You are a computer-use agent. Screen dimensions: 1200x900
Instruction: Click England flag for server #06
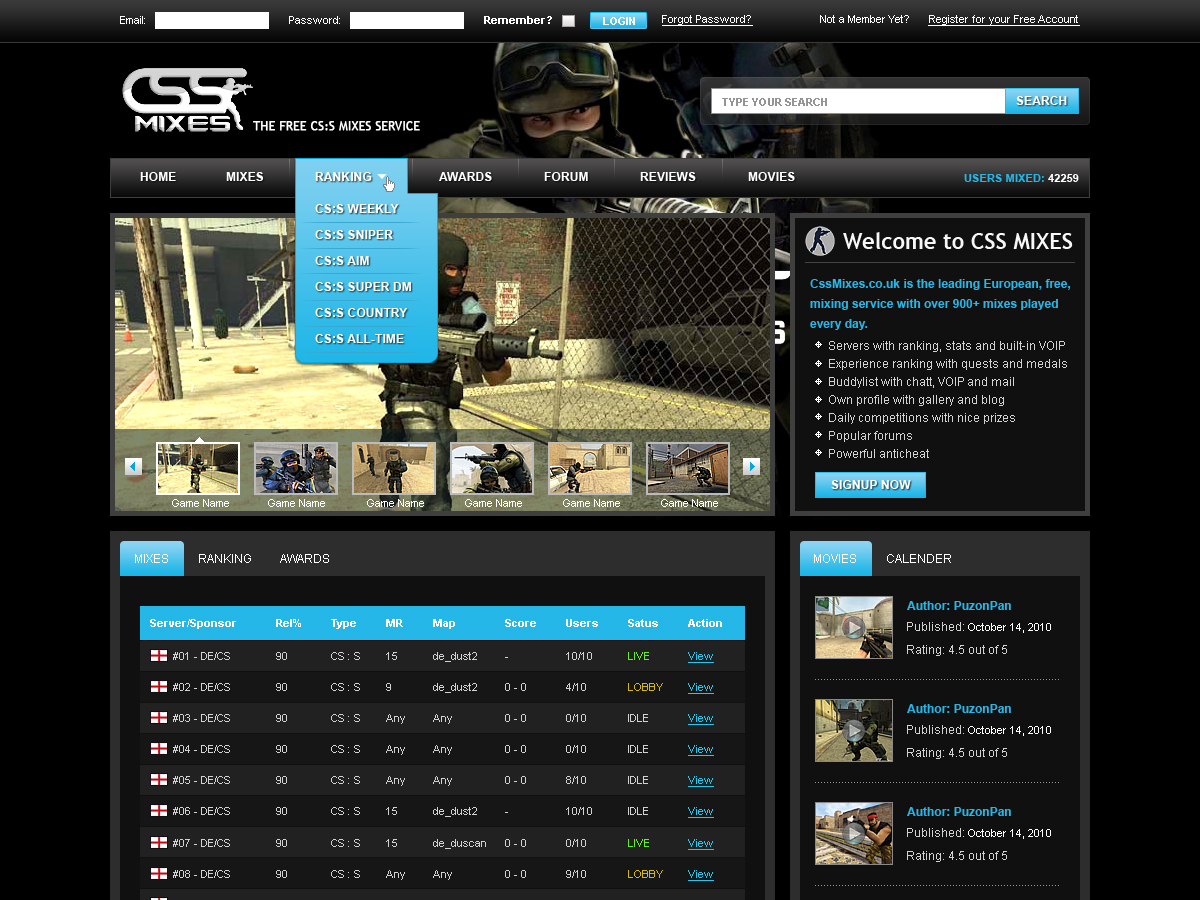pyautogui.click(x=159, y=811)
